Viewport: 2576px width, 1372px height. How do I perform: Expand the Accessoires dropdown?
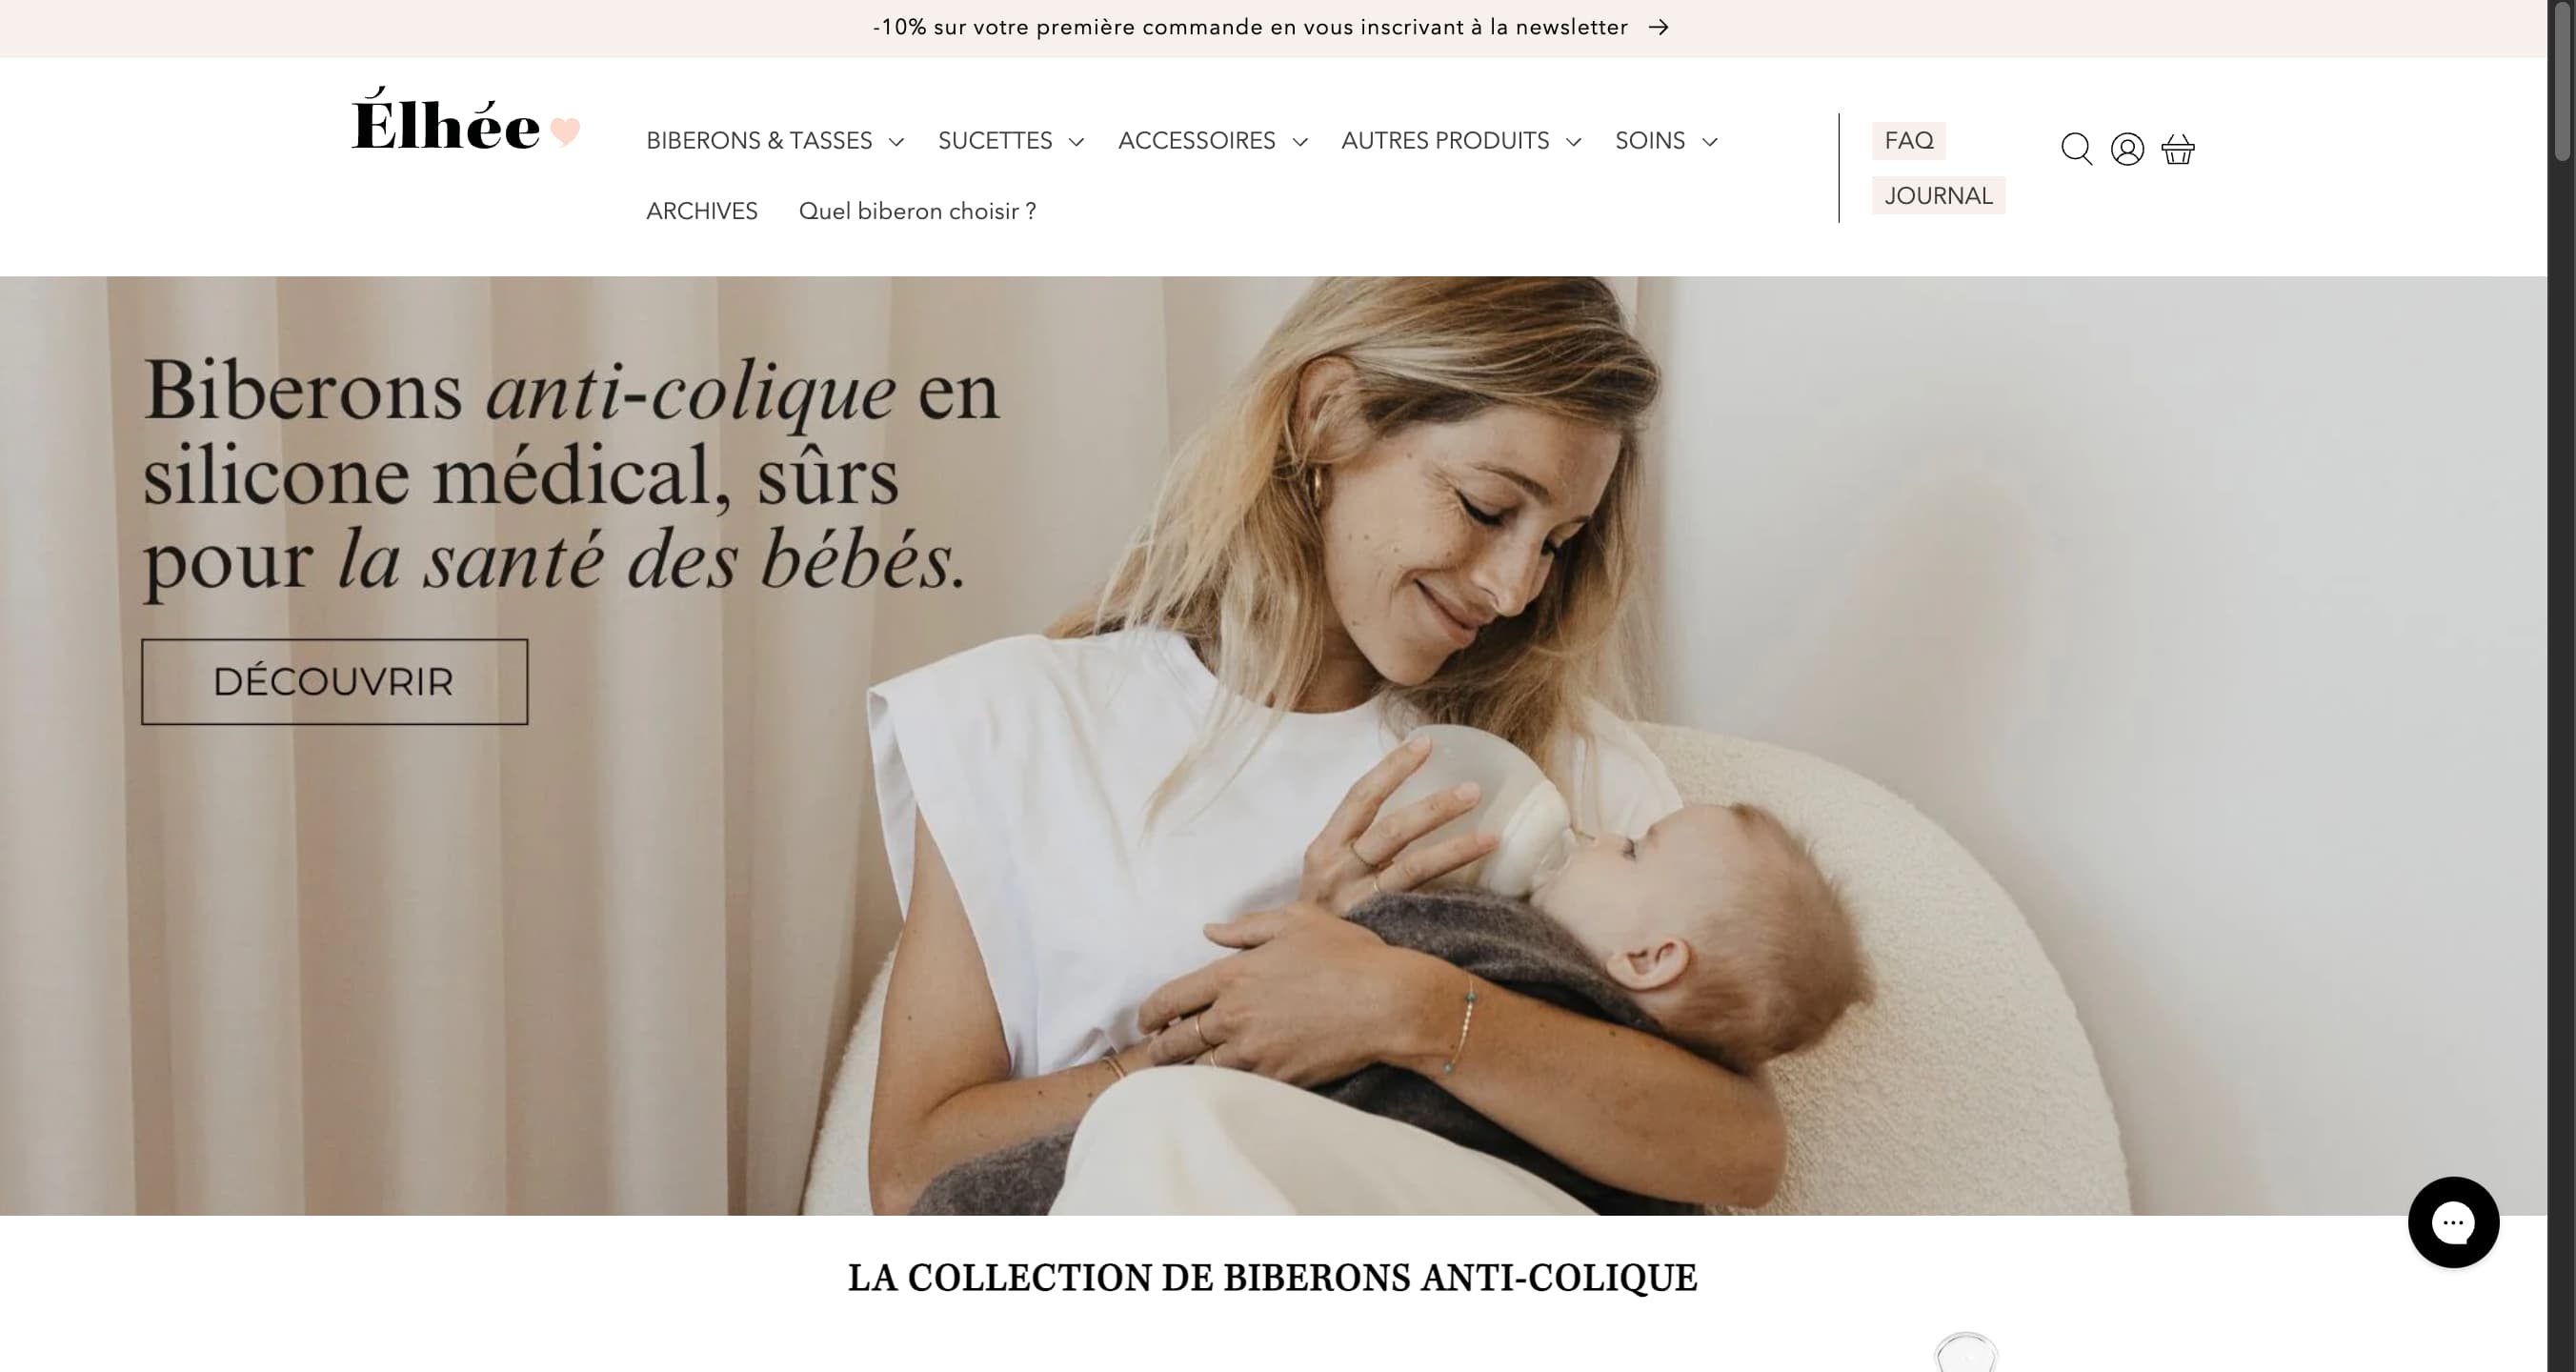(x=1213, y=141)
